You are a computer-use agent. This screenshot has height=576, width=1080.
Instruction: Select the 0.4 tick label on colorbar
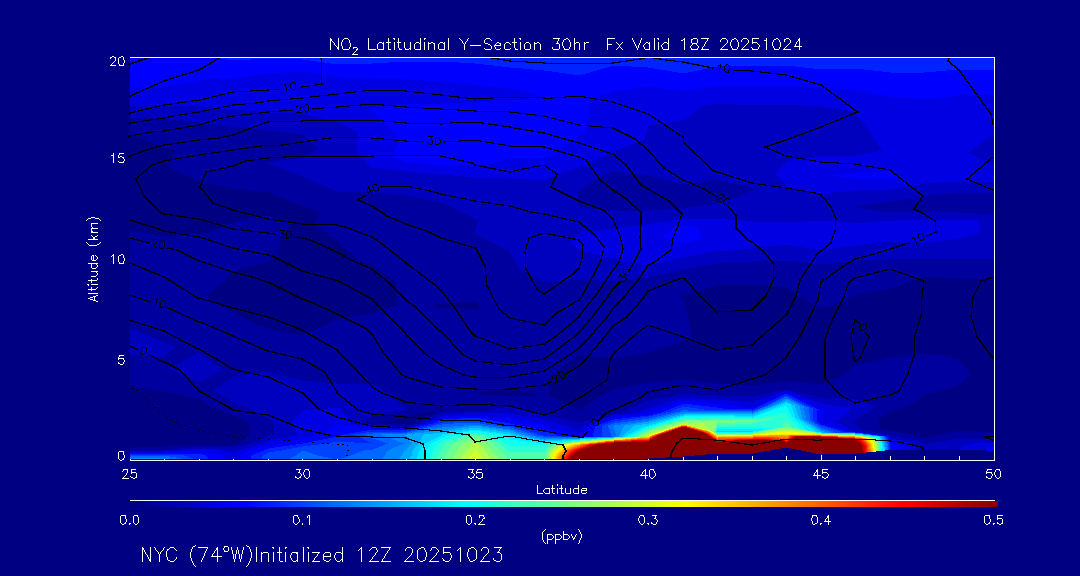pyautogui.click(x=821, y=520)
